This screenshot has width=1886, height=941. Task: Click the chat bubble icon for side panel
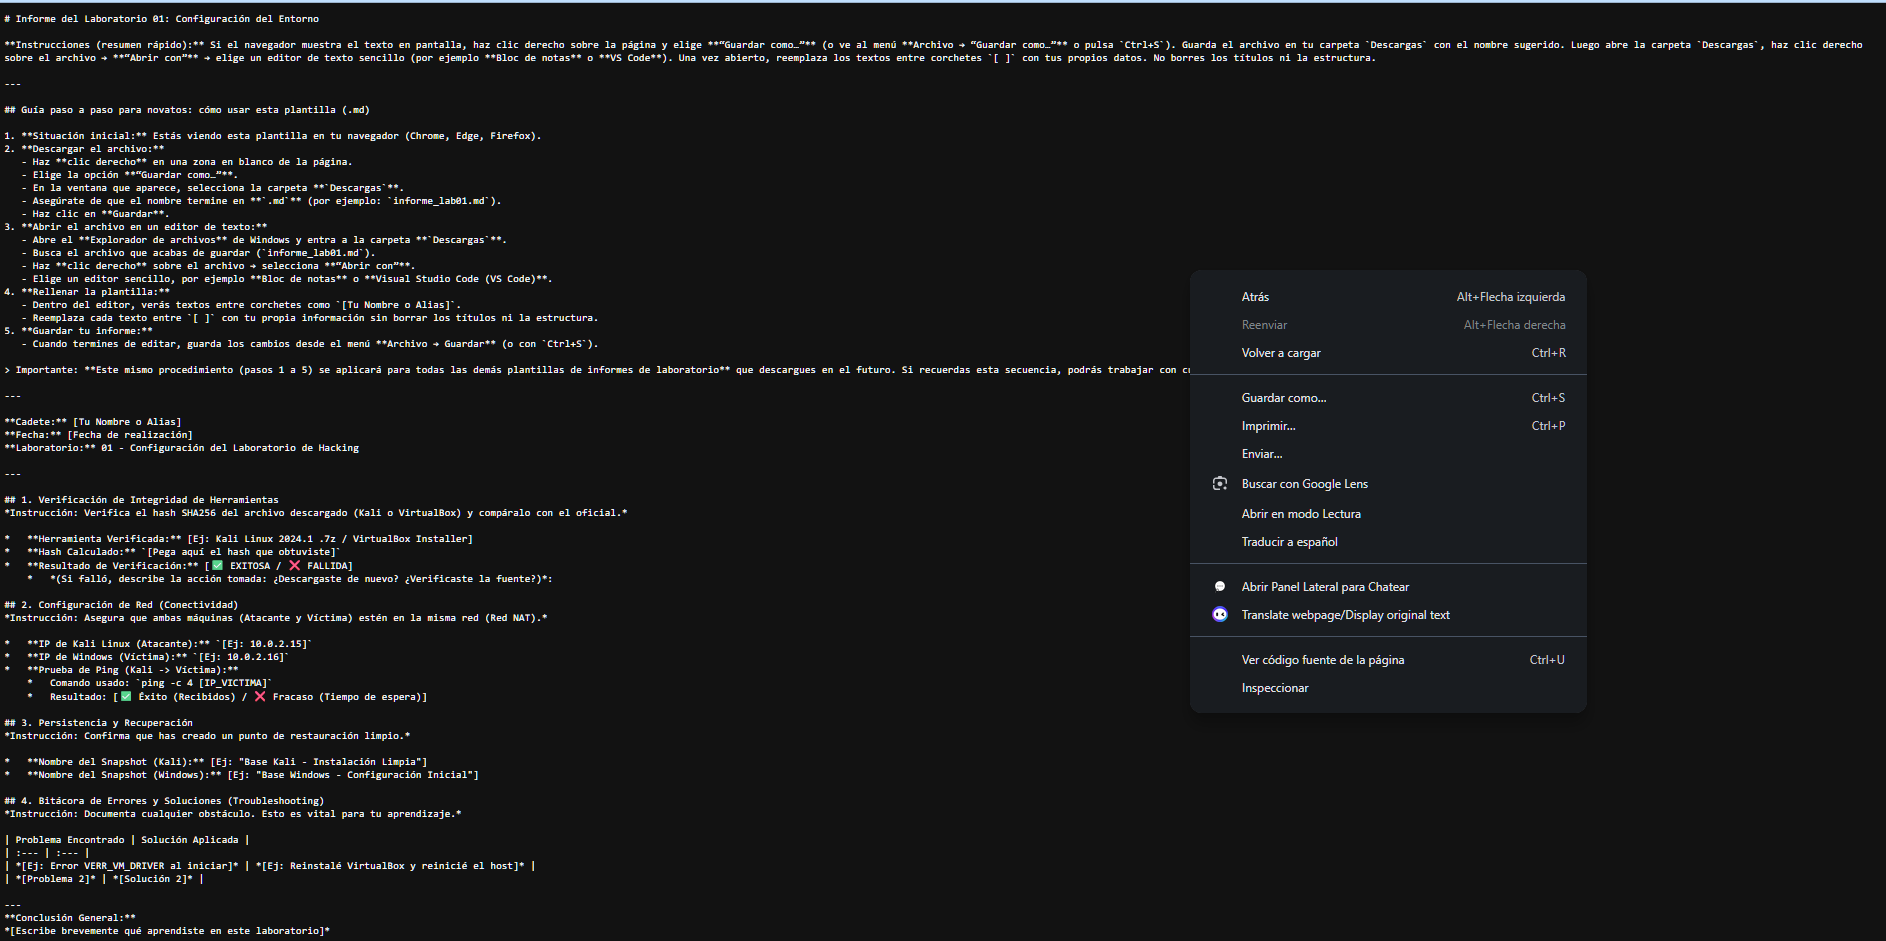coord(1220,587)
